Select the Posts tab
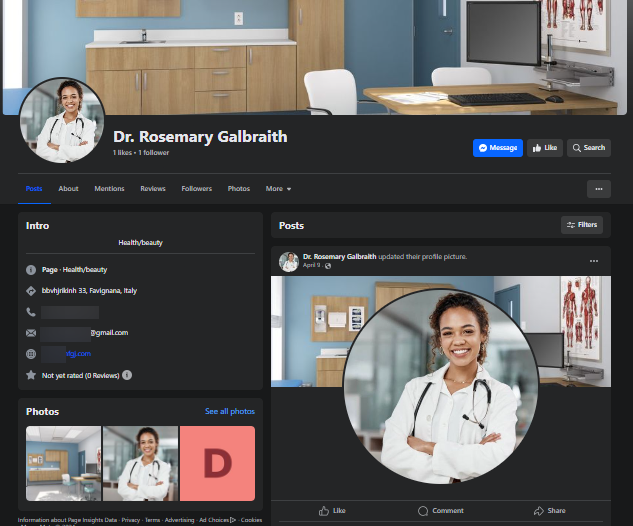Viewport: 633px width, 526px height. click(34, 189)
